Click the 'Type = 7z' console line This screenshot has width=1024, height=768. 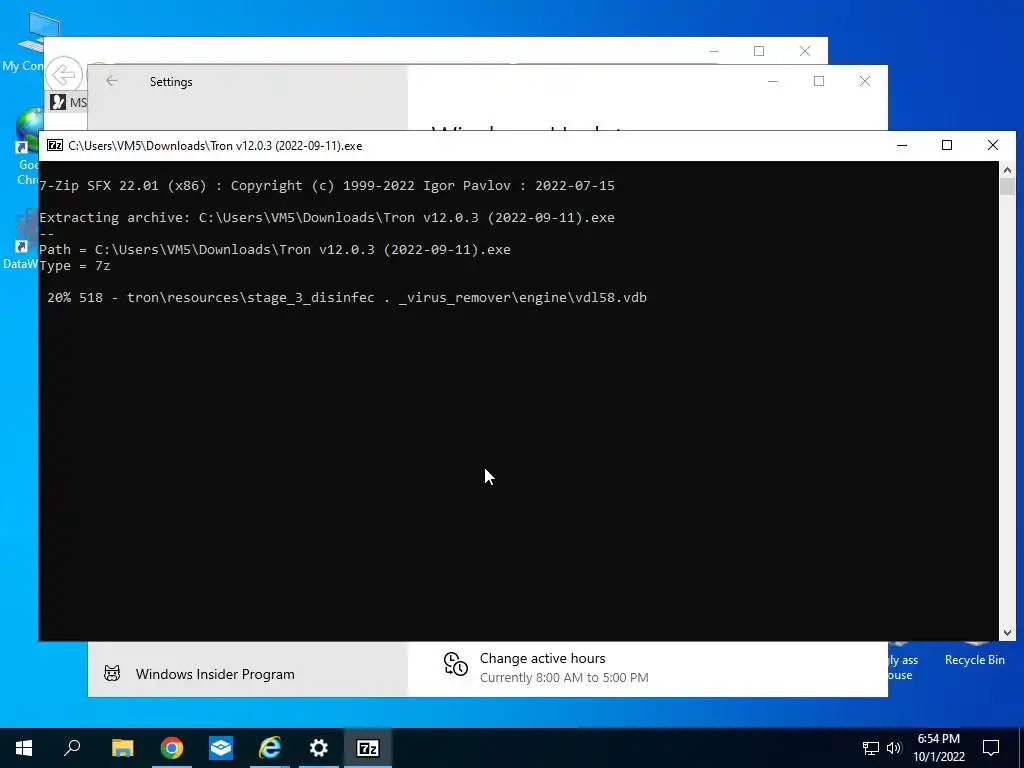point(74,266)
